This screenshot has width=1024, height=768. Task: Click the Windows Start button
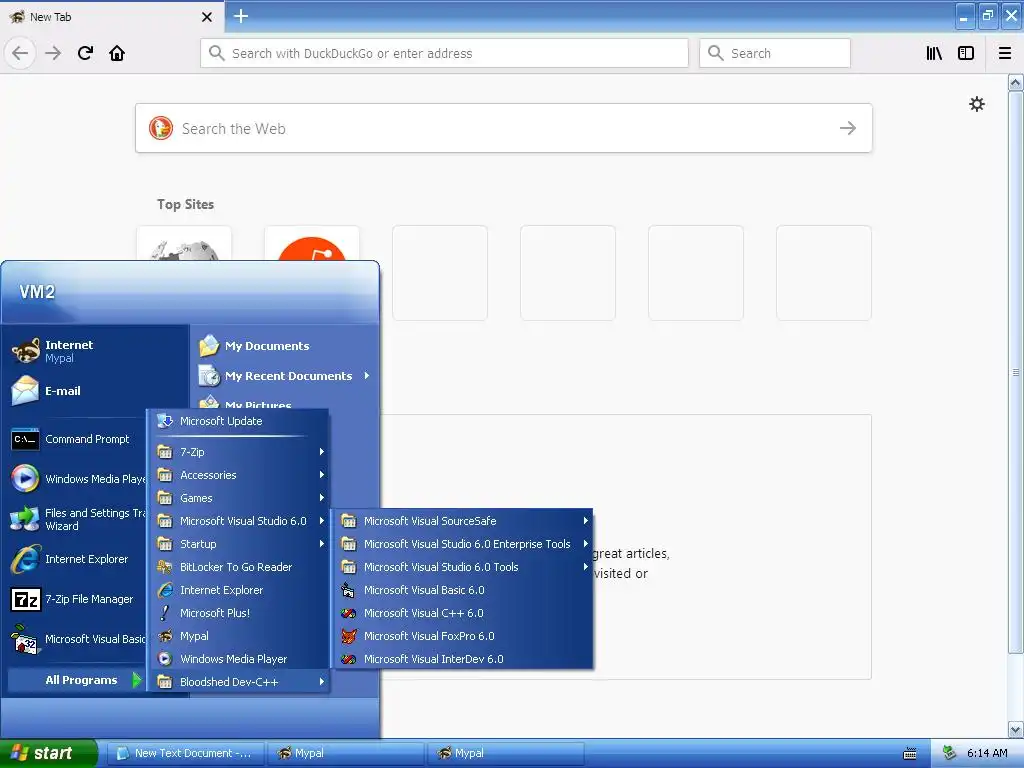tap(48, 753)
